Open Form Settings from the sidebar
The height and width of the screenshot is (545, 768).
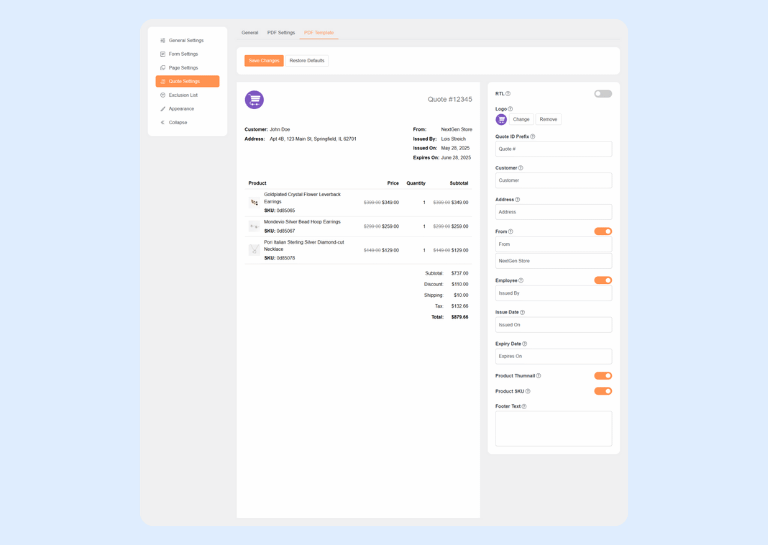(183, 54)
